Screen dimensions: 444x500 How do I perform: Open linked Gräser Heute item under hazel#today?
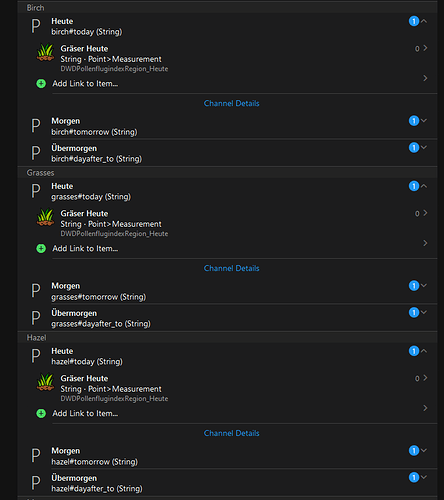(x=232, y=388)
